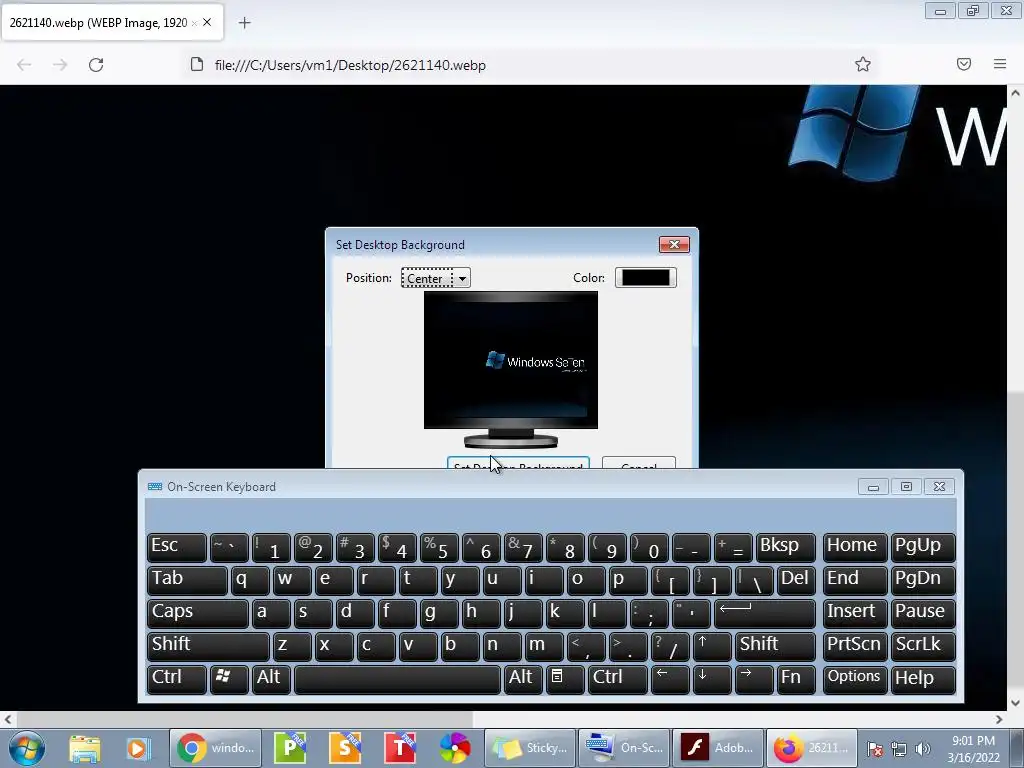Click the Home key on On-Screen Keyboard
The height and width of the screenshot is (768, 1024).
(854, 547)
